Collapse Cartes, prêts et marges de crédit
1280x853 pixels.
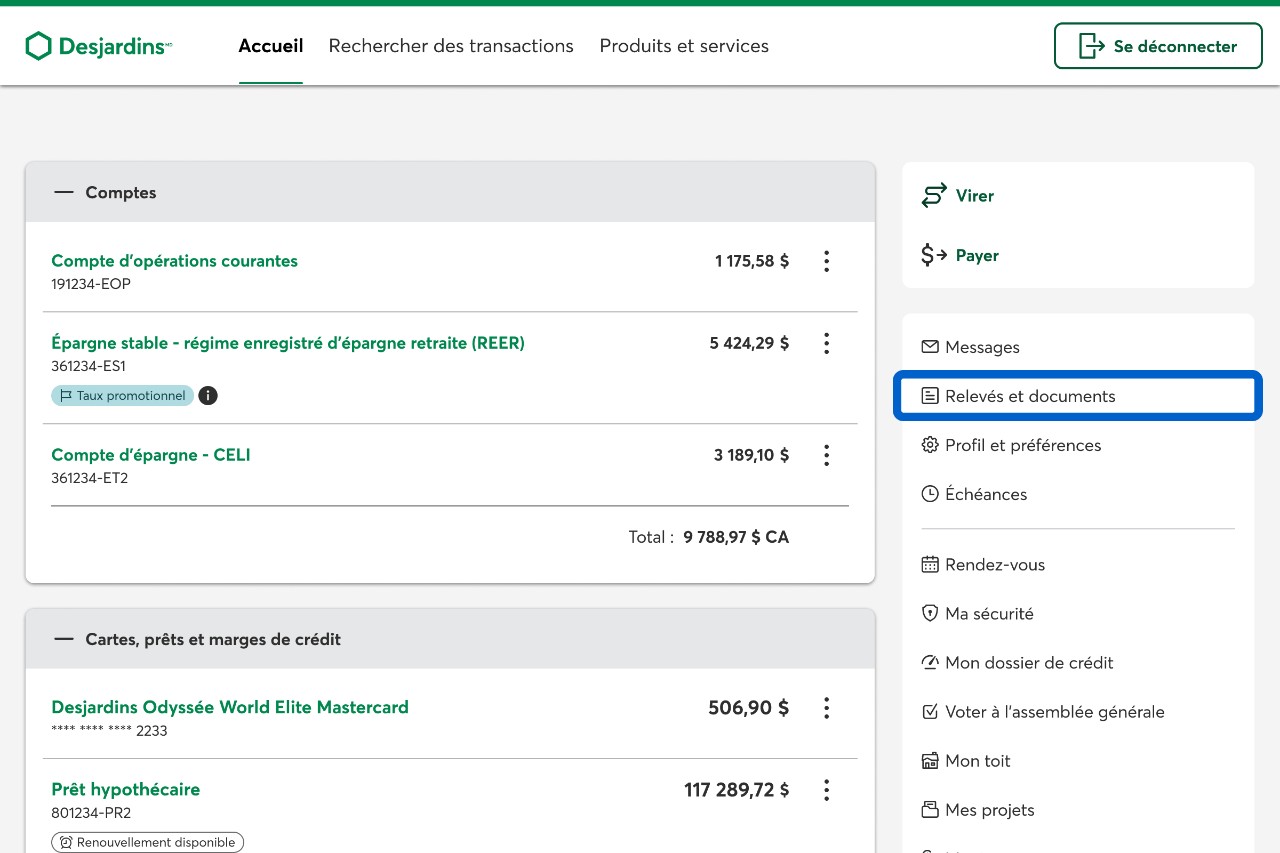[x=65, y=640]
